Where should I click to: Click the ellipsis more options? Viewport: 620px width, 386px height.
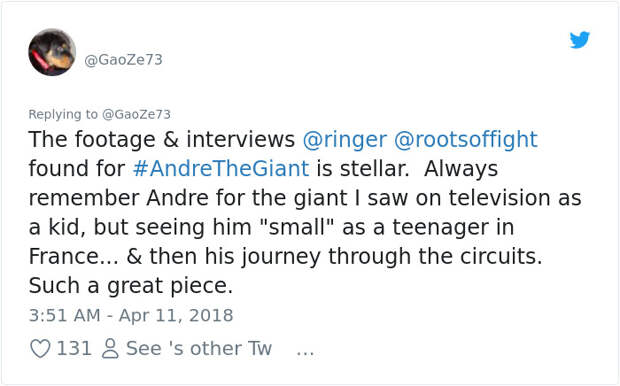306,350
